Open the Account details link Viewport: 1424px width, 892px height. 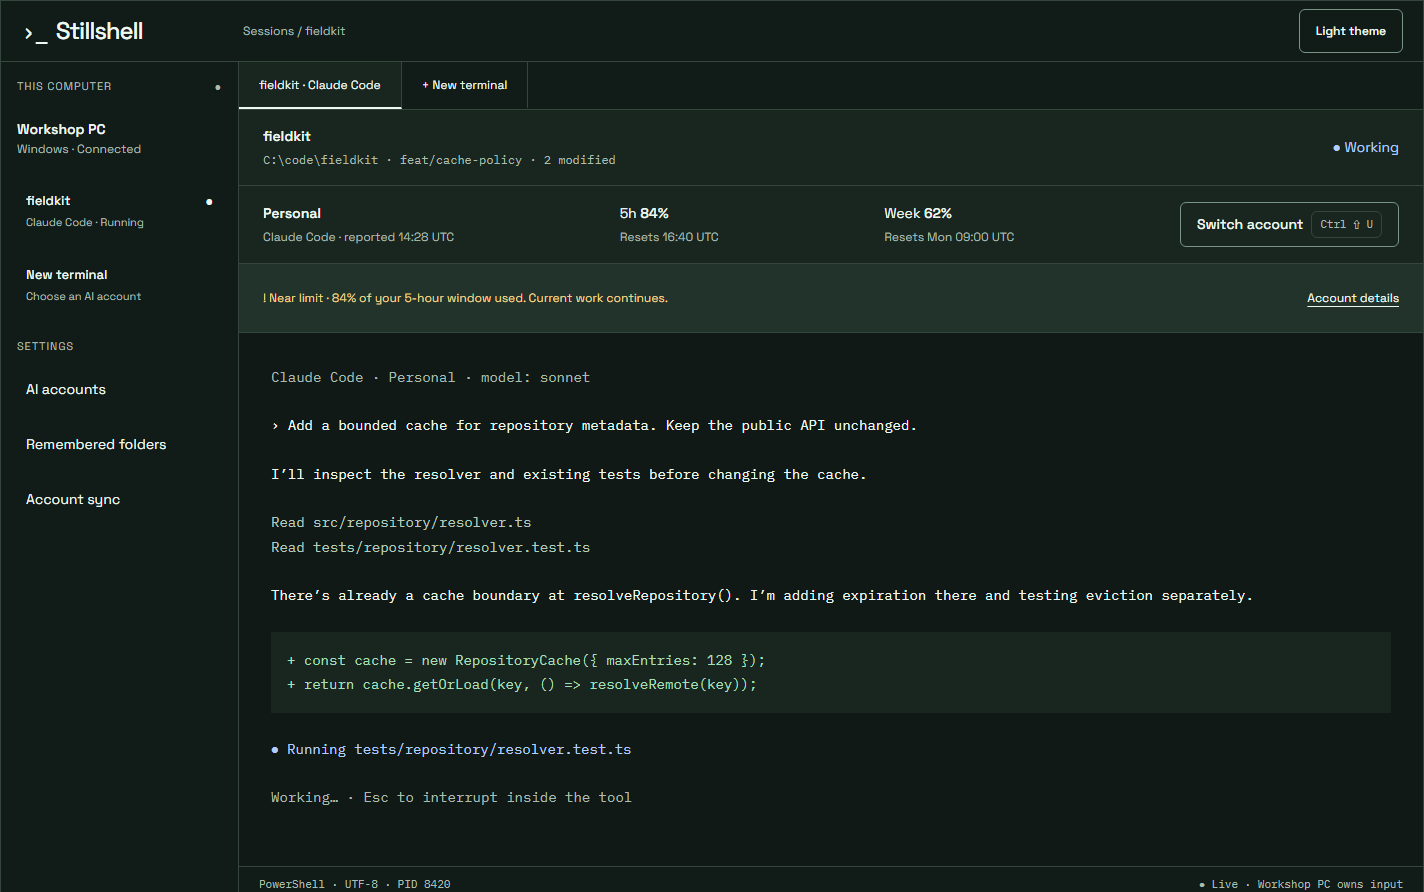tap(1353, 298)
